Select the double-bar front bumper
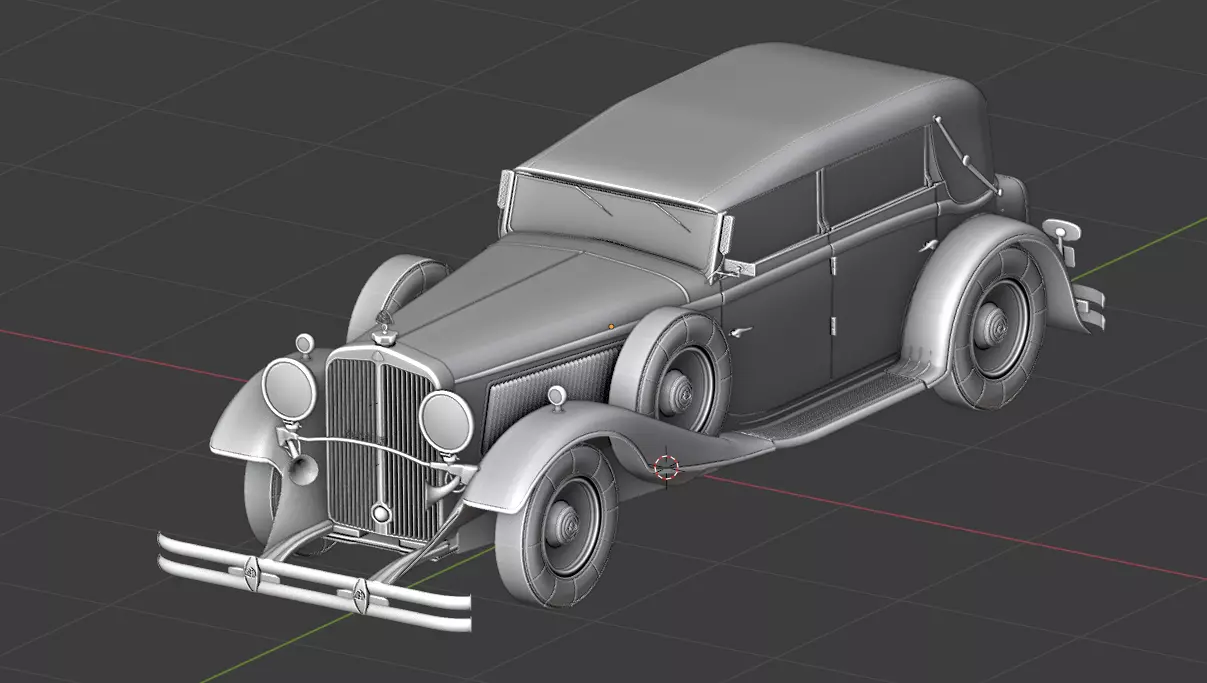 314,581
